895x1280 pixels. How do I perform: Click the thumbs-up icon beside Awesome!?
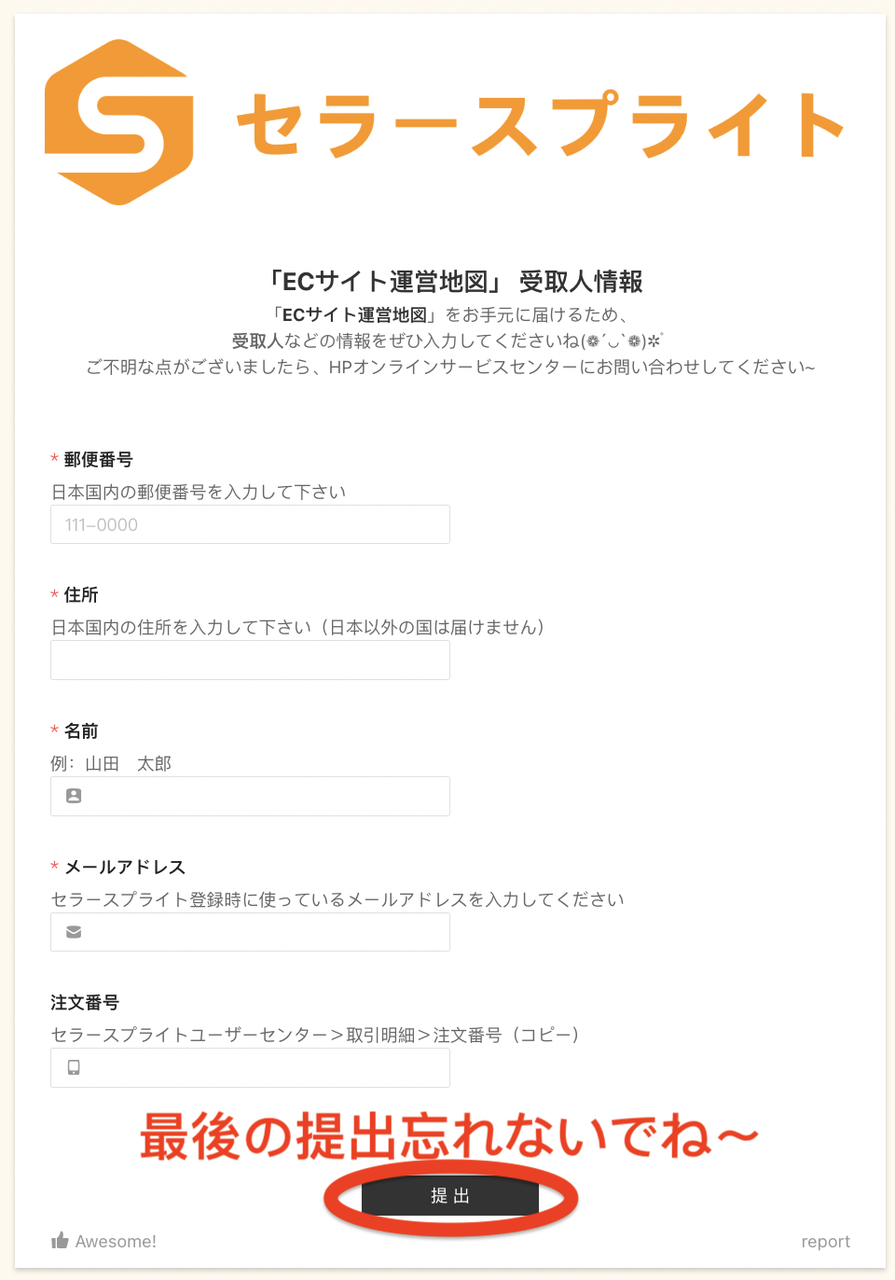[x=60, y=1241]
